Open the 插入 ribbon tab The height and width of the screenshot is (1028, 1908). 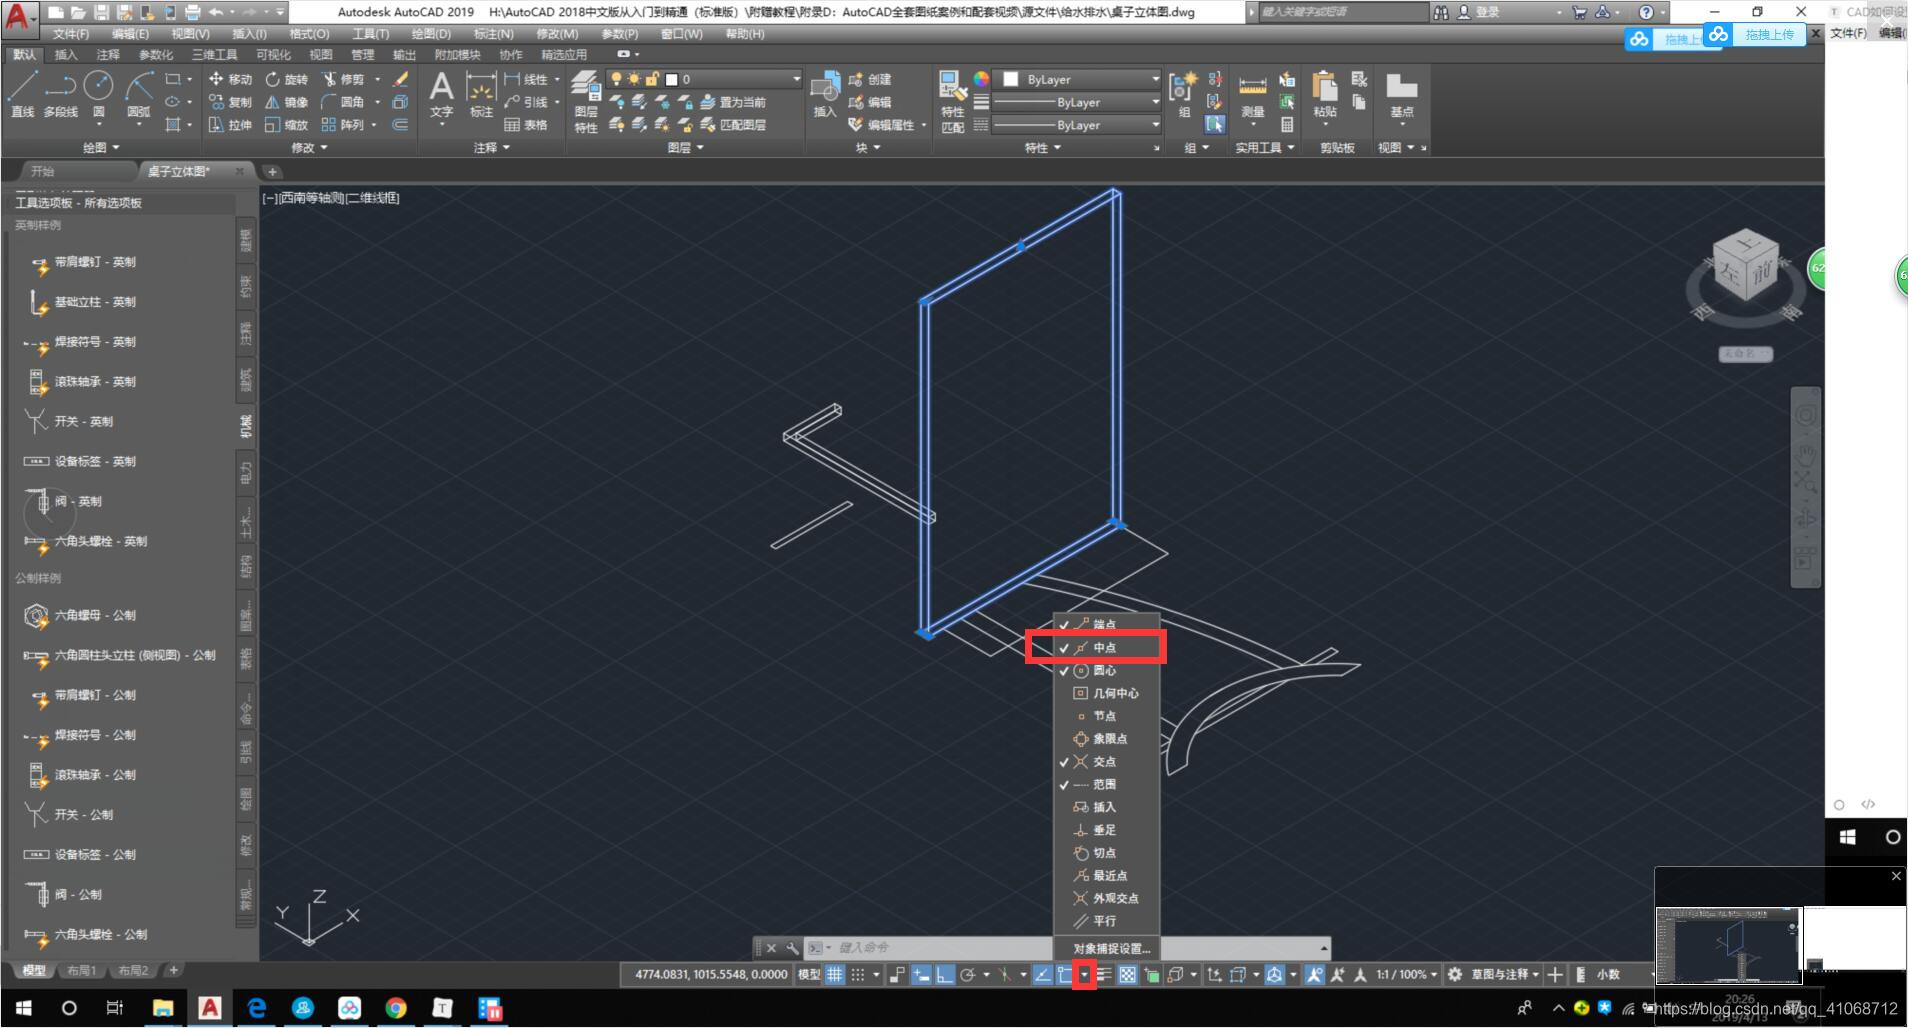66,54
